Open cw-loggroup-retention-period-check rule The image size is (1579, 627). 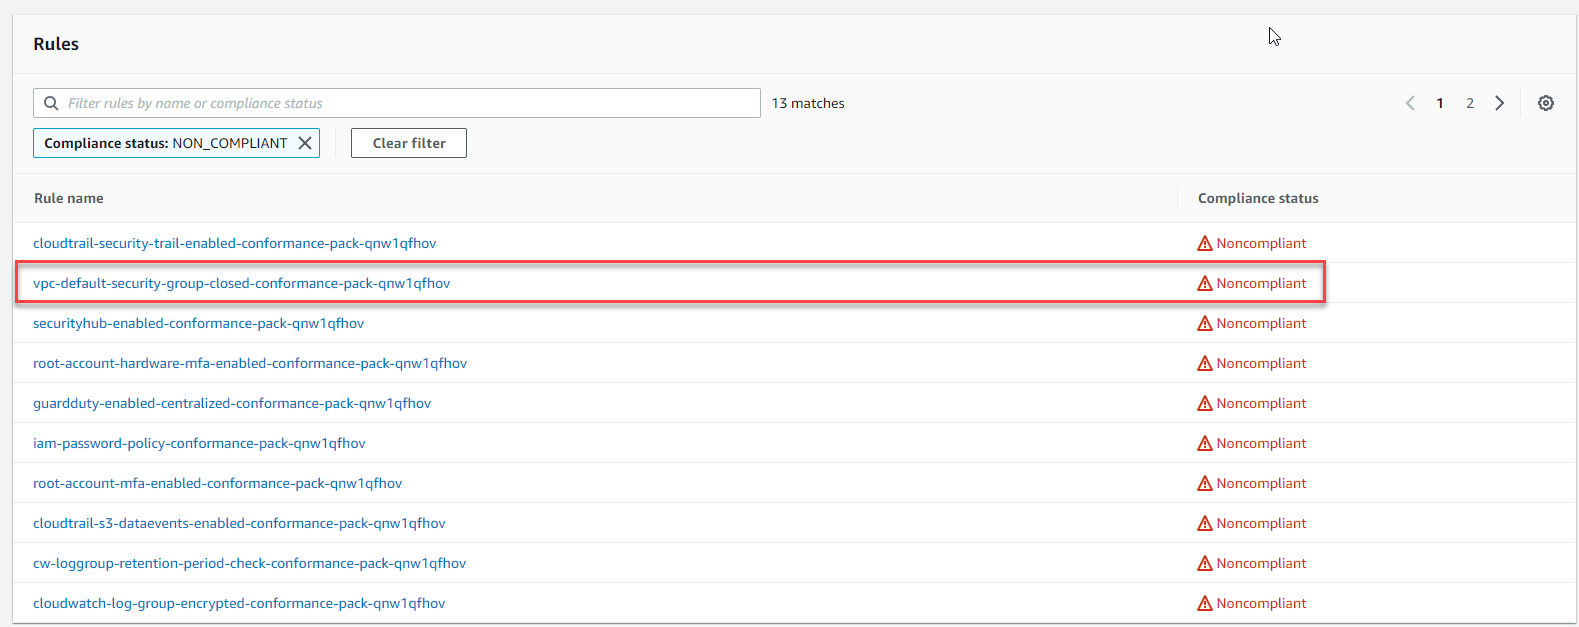pos(249,563)
